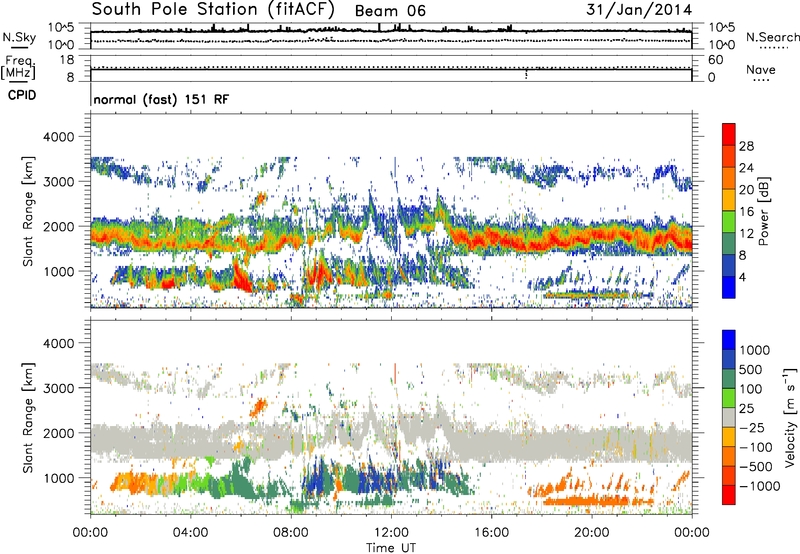The image size is (800, 554).
Task: Click the '12:00' time tick label
Action: pos(391,533)
